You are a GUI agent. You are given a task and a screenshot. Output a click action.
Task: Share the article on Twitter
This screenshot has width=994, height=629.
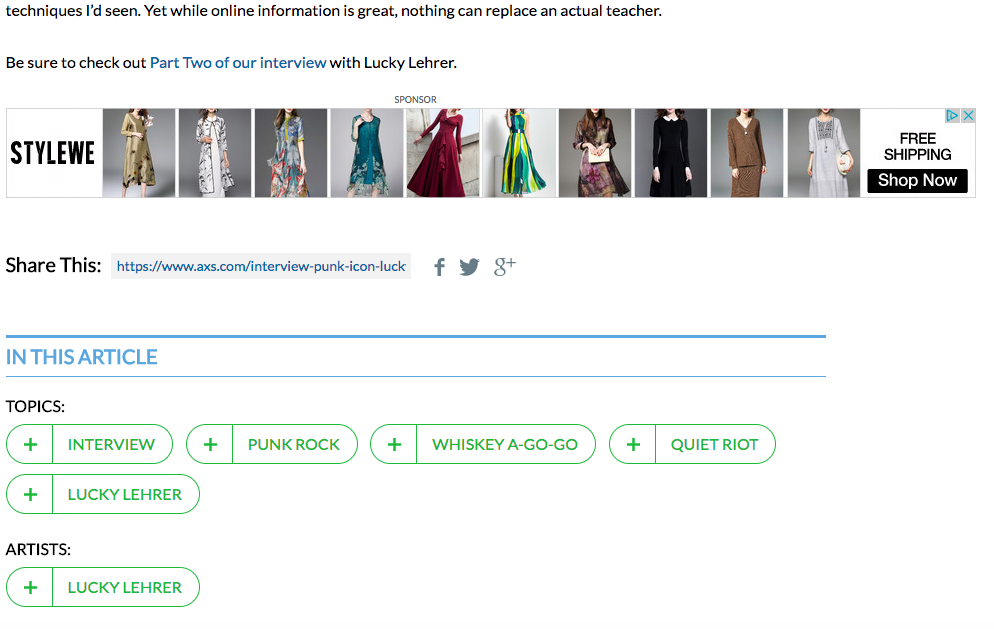(469, 267)
